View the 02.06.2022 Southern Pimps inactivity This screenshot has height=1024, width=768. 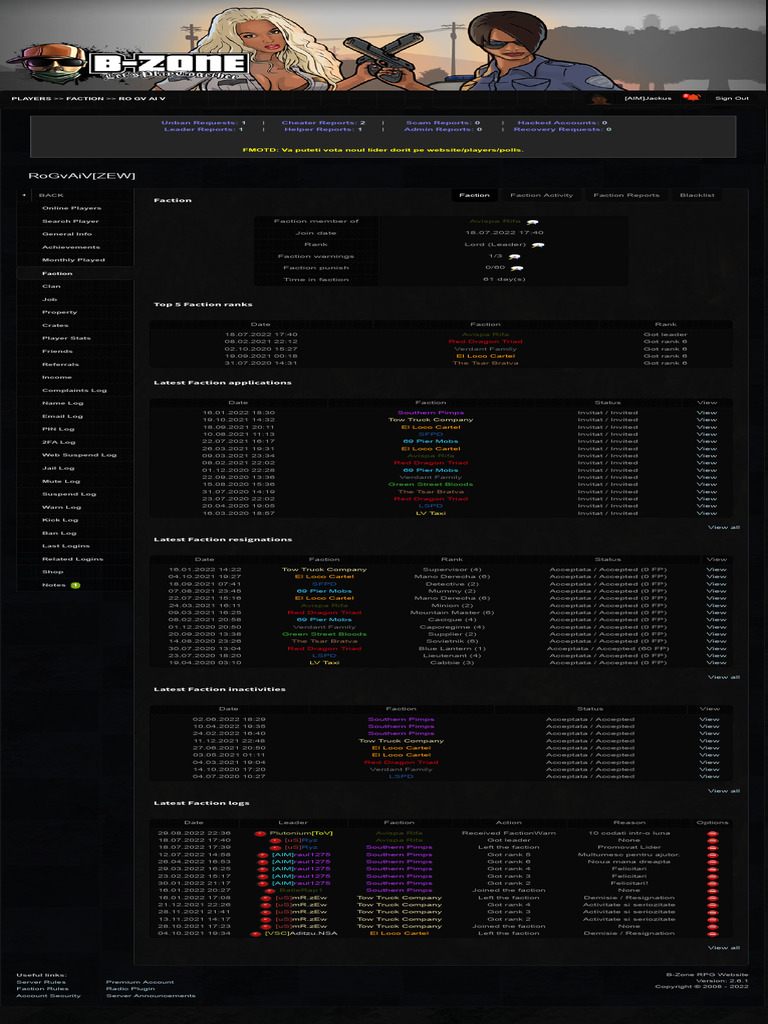click(709, 719)
